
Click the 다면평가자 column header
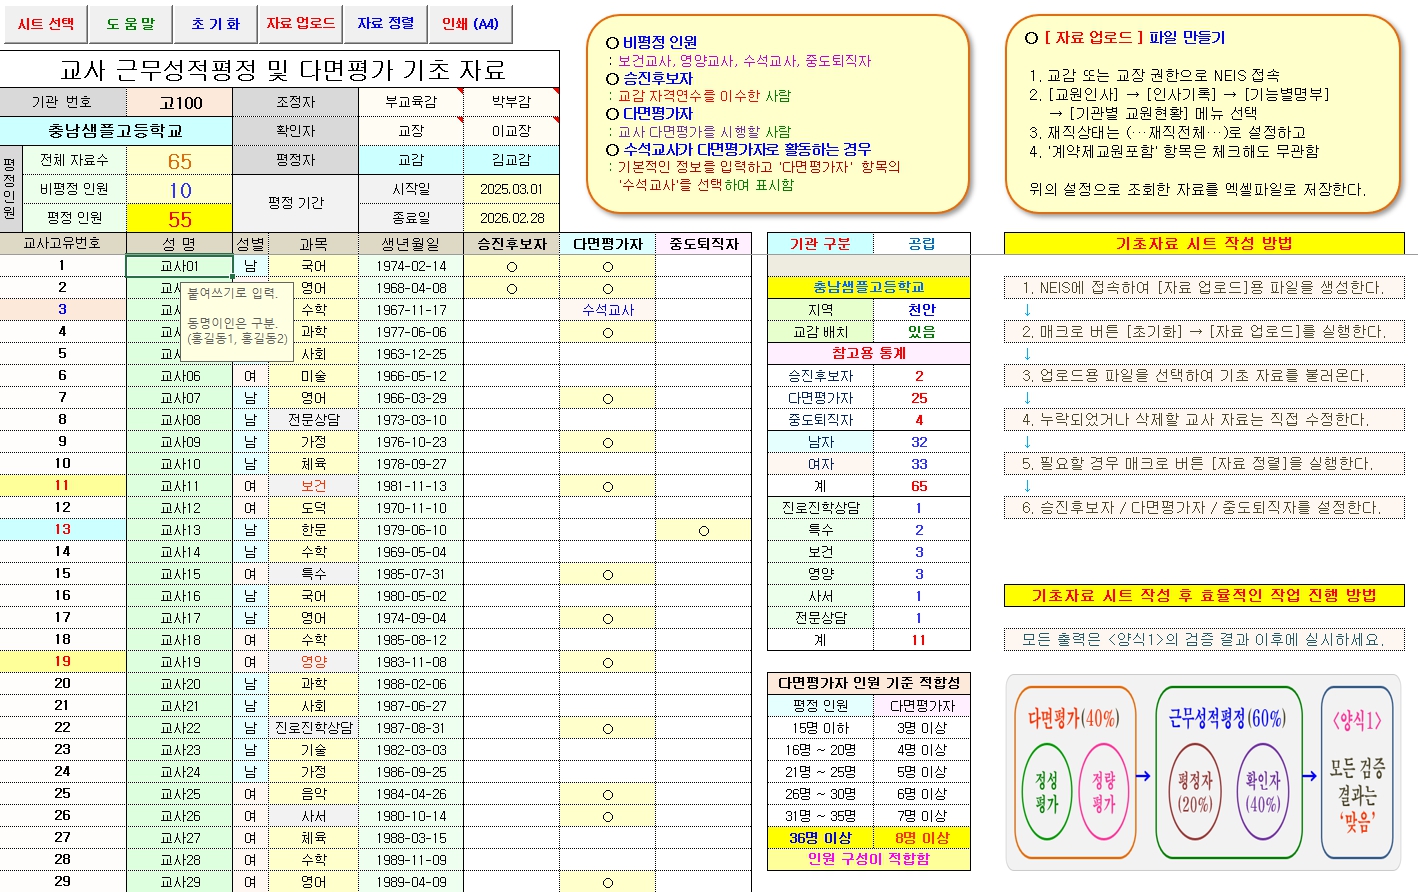coord(607,244)
